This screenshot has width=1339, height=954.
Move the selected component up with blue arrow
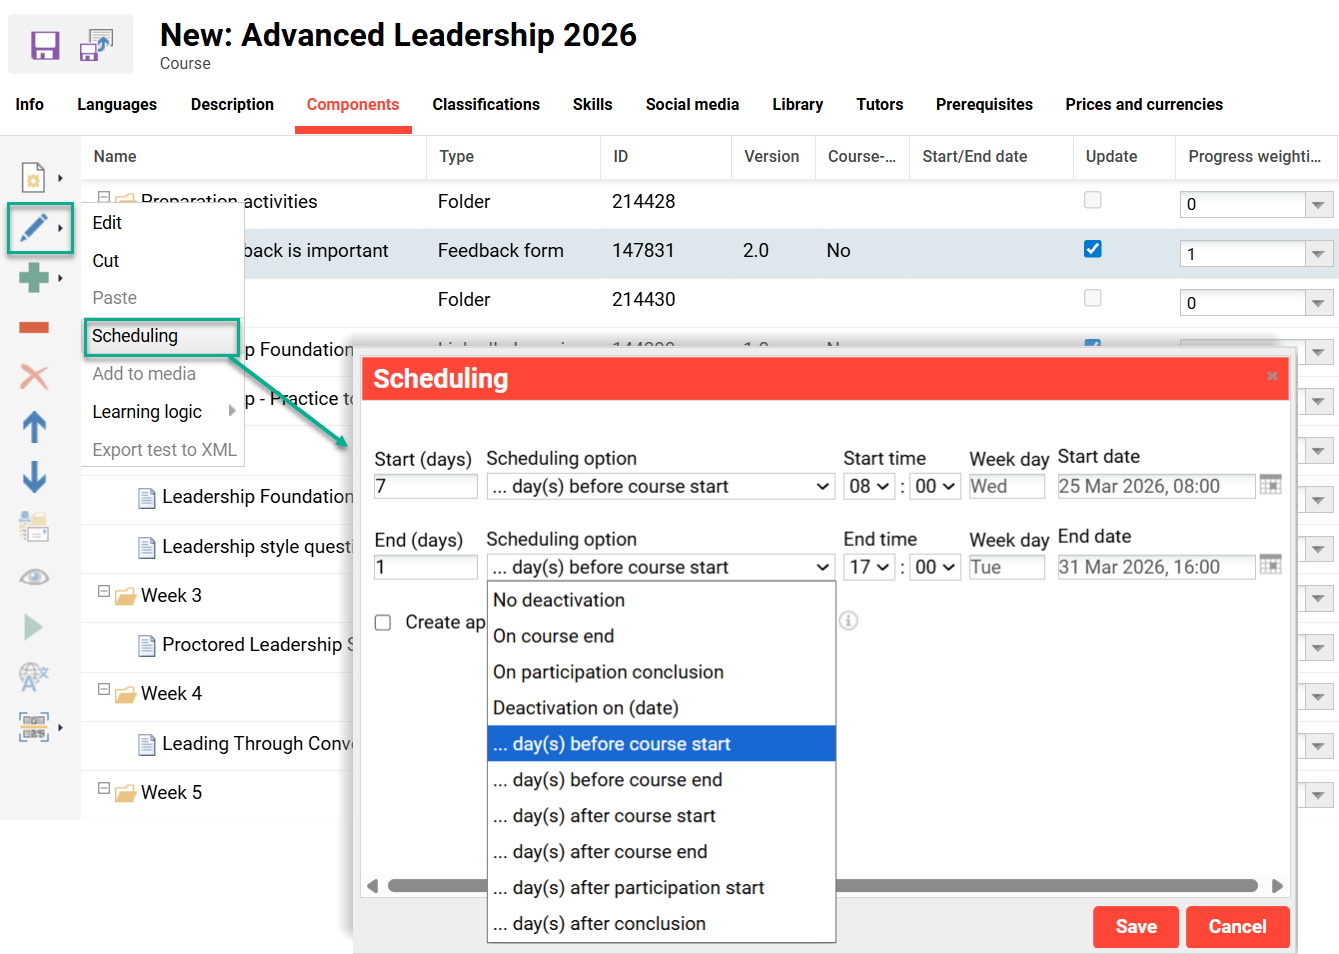(x=33, y=428)
